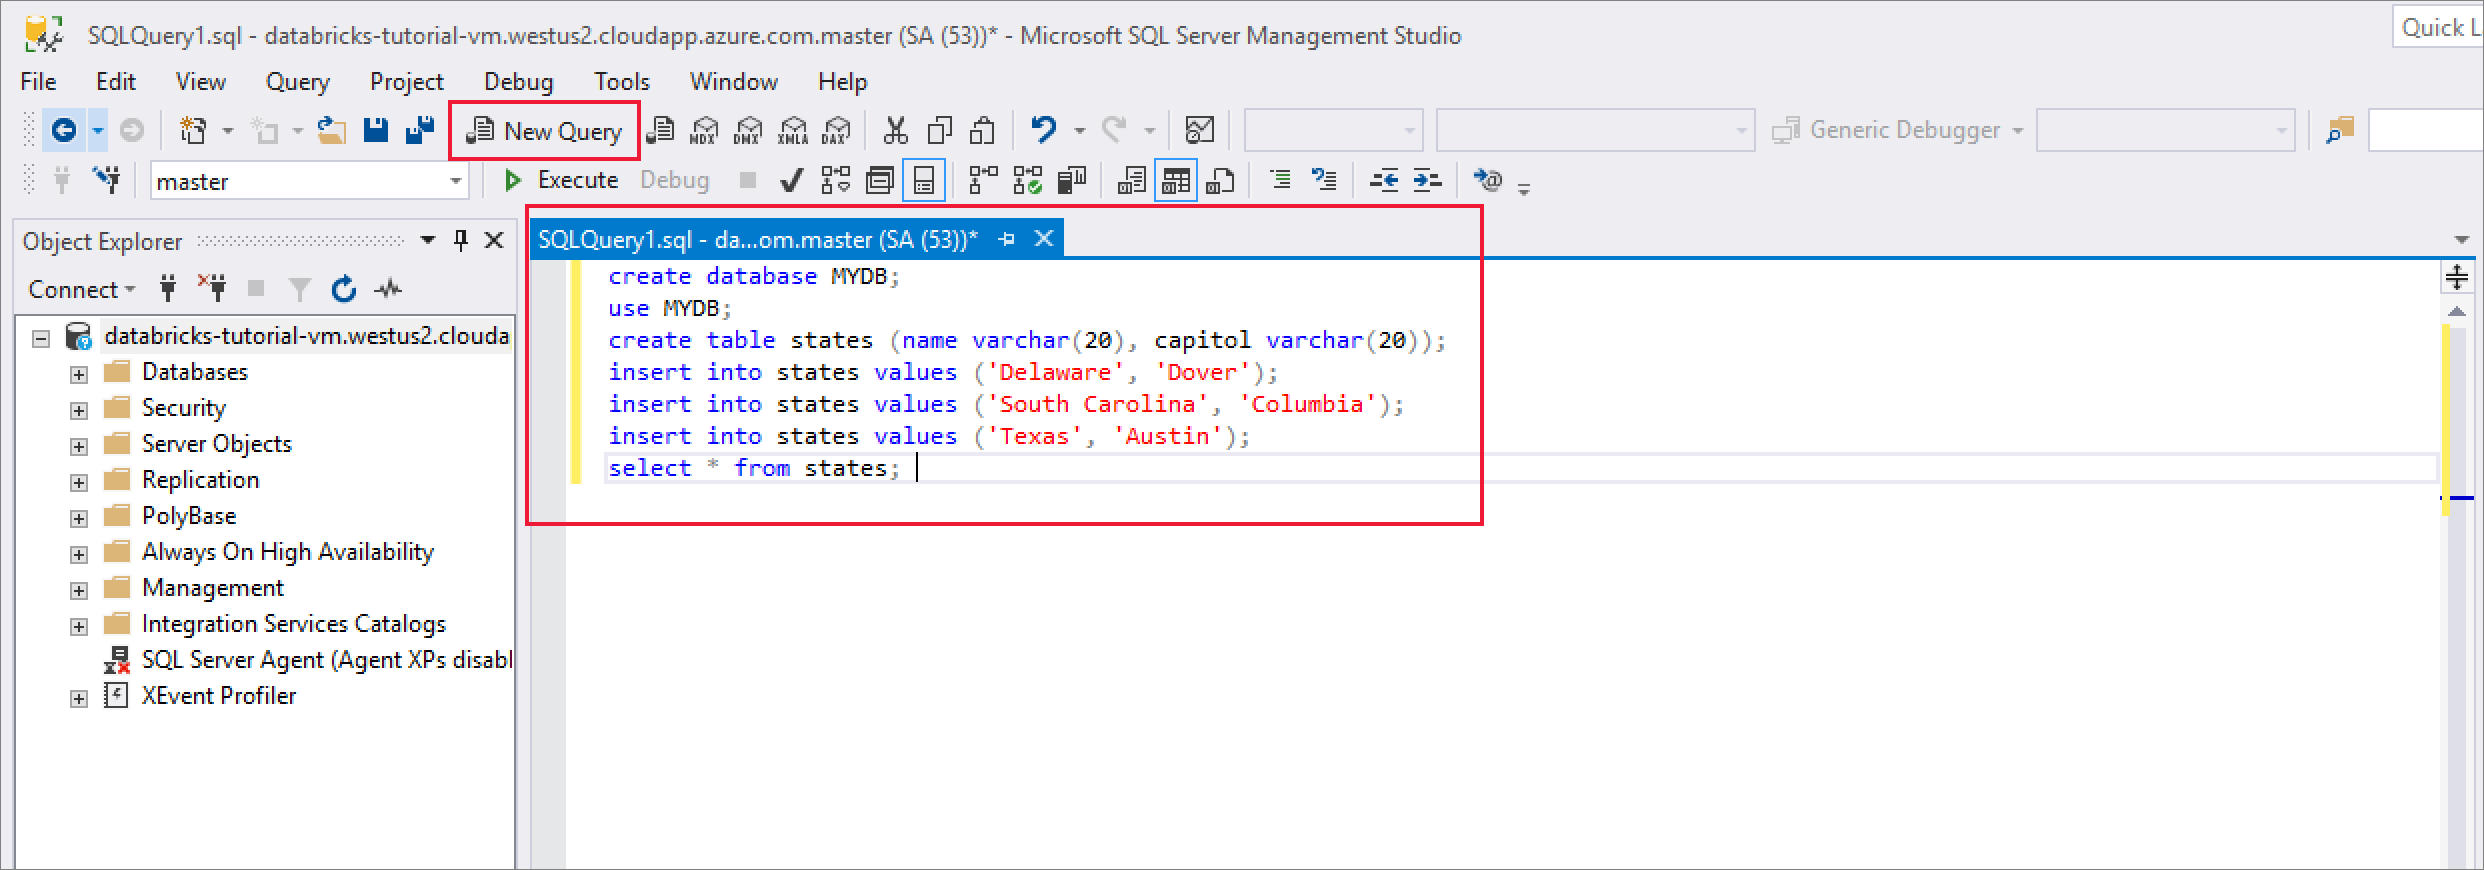Switch to Results to Text output

tap(1131, 180)
